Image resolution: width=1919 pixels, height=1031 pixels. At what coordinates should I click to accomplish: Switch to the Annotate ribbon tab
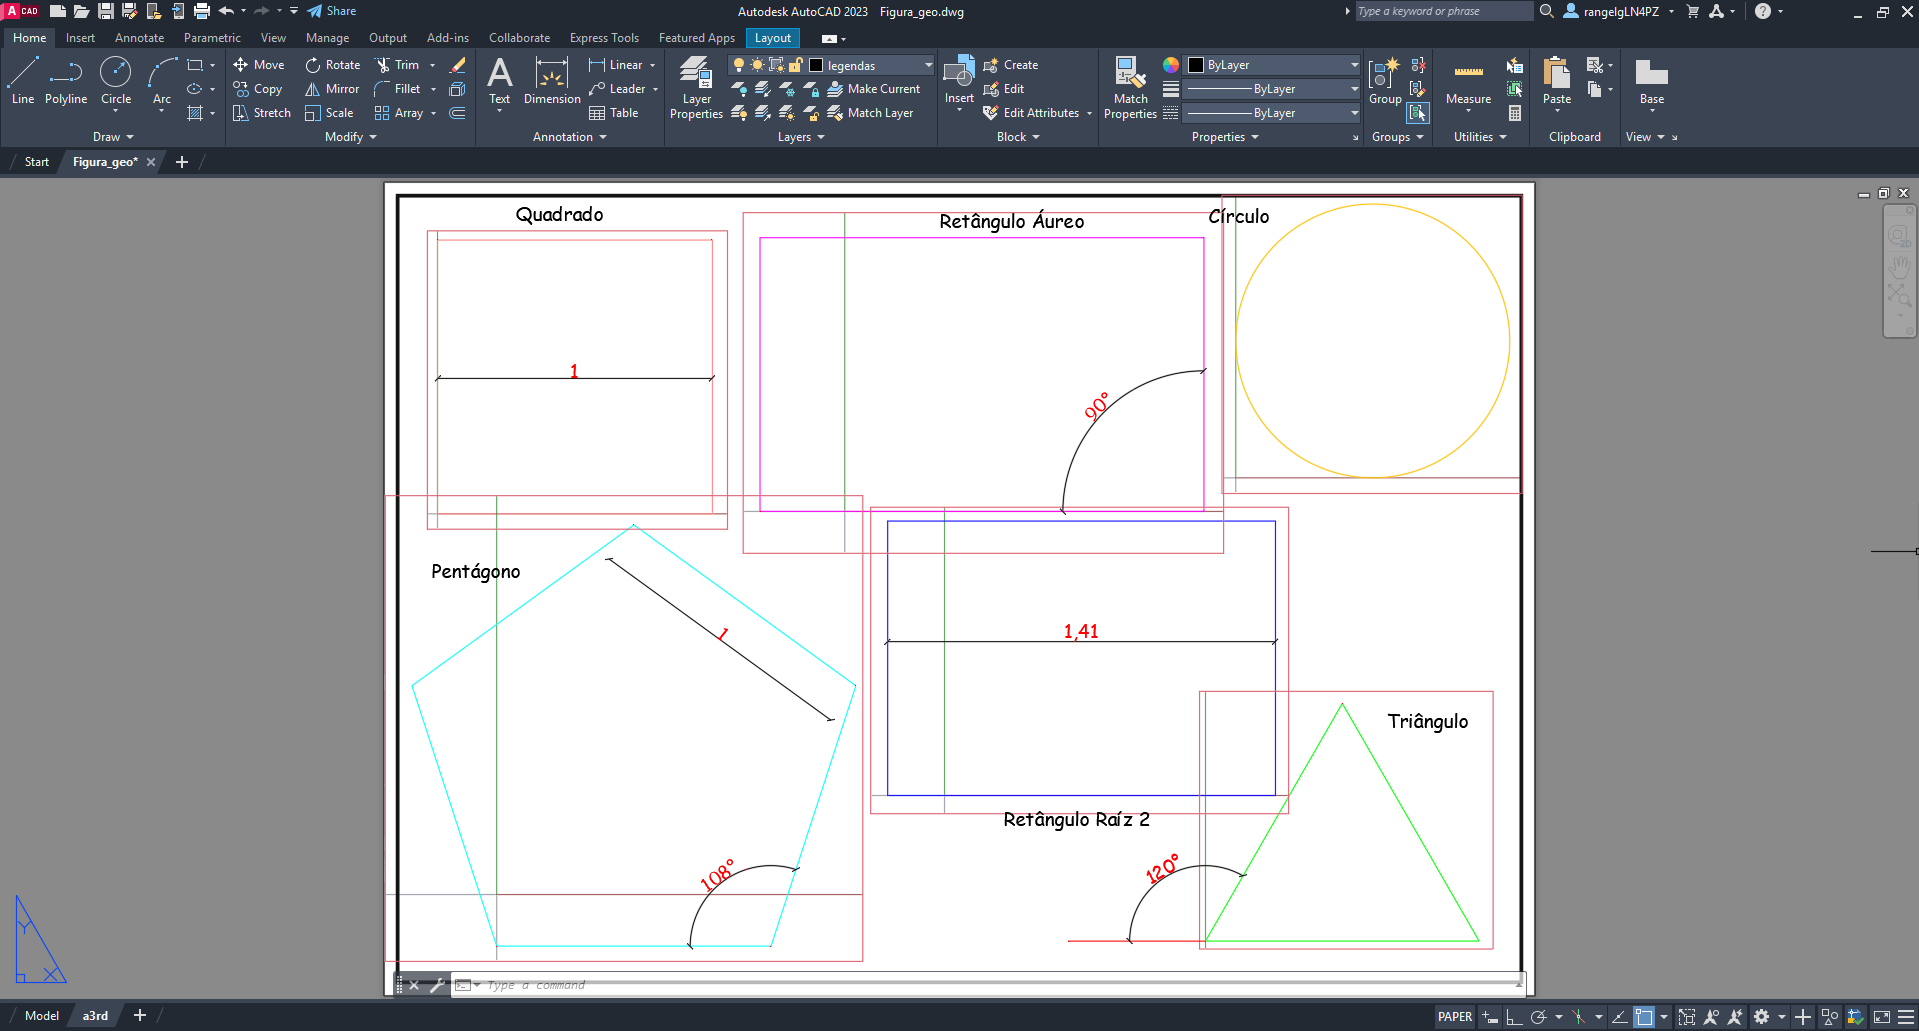[139, 38]
